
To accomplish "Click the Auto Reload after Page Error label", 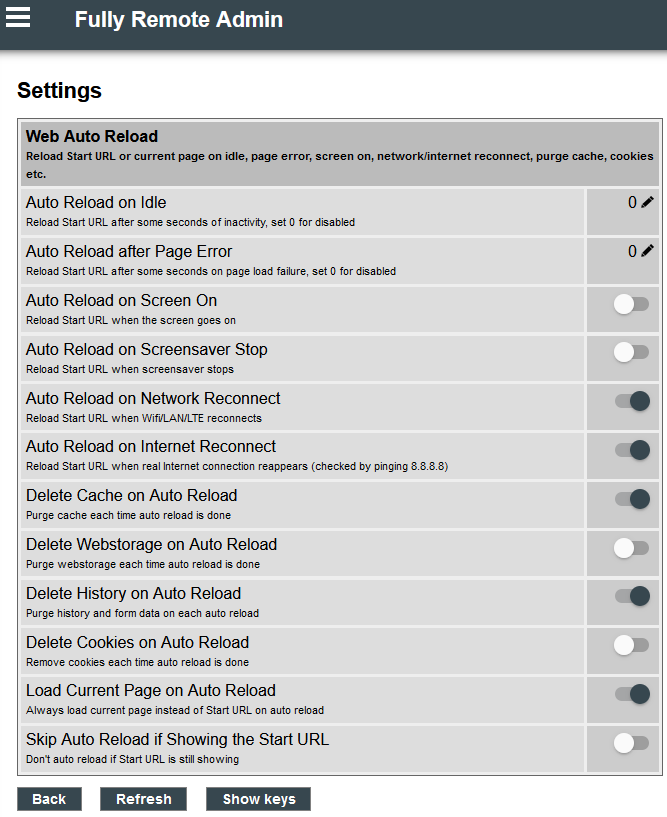I will [129, 252].
